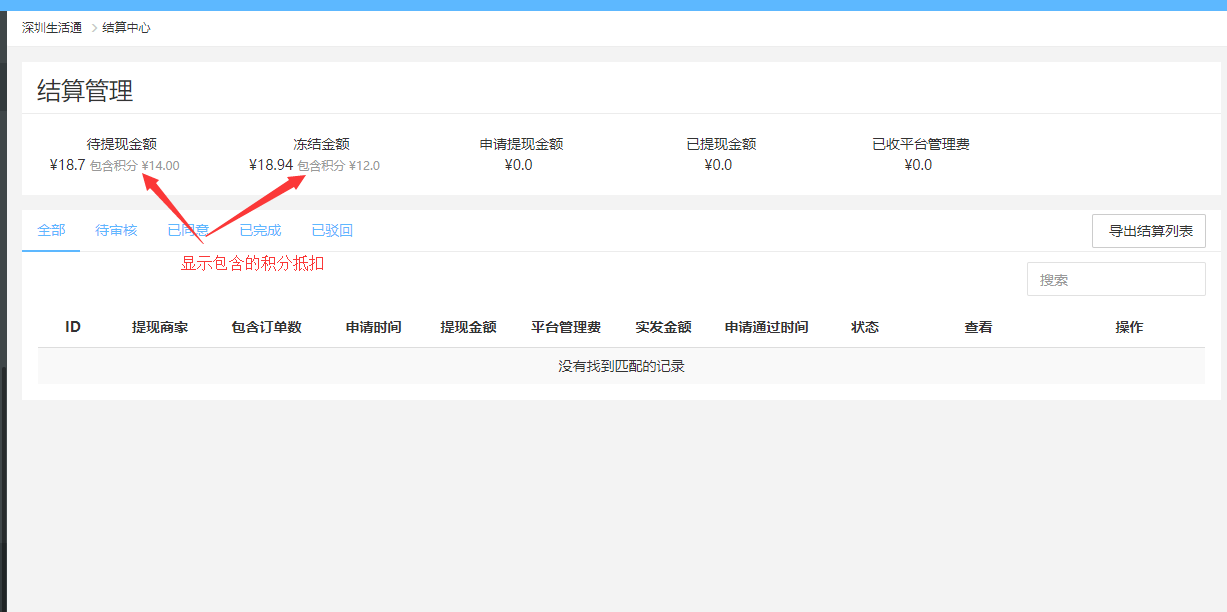Click the 操作 column header
The width and height of the screenshot is (1227, 612).
coord(1128,326)
